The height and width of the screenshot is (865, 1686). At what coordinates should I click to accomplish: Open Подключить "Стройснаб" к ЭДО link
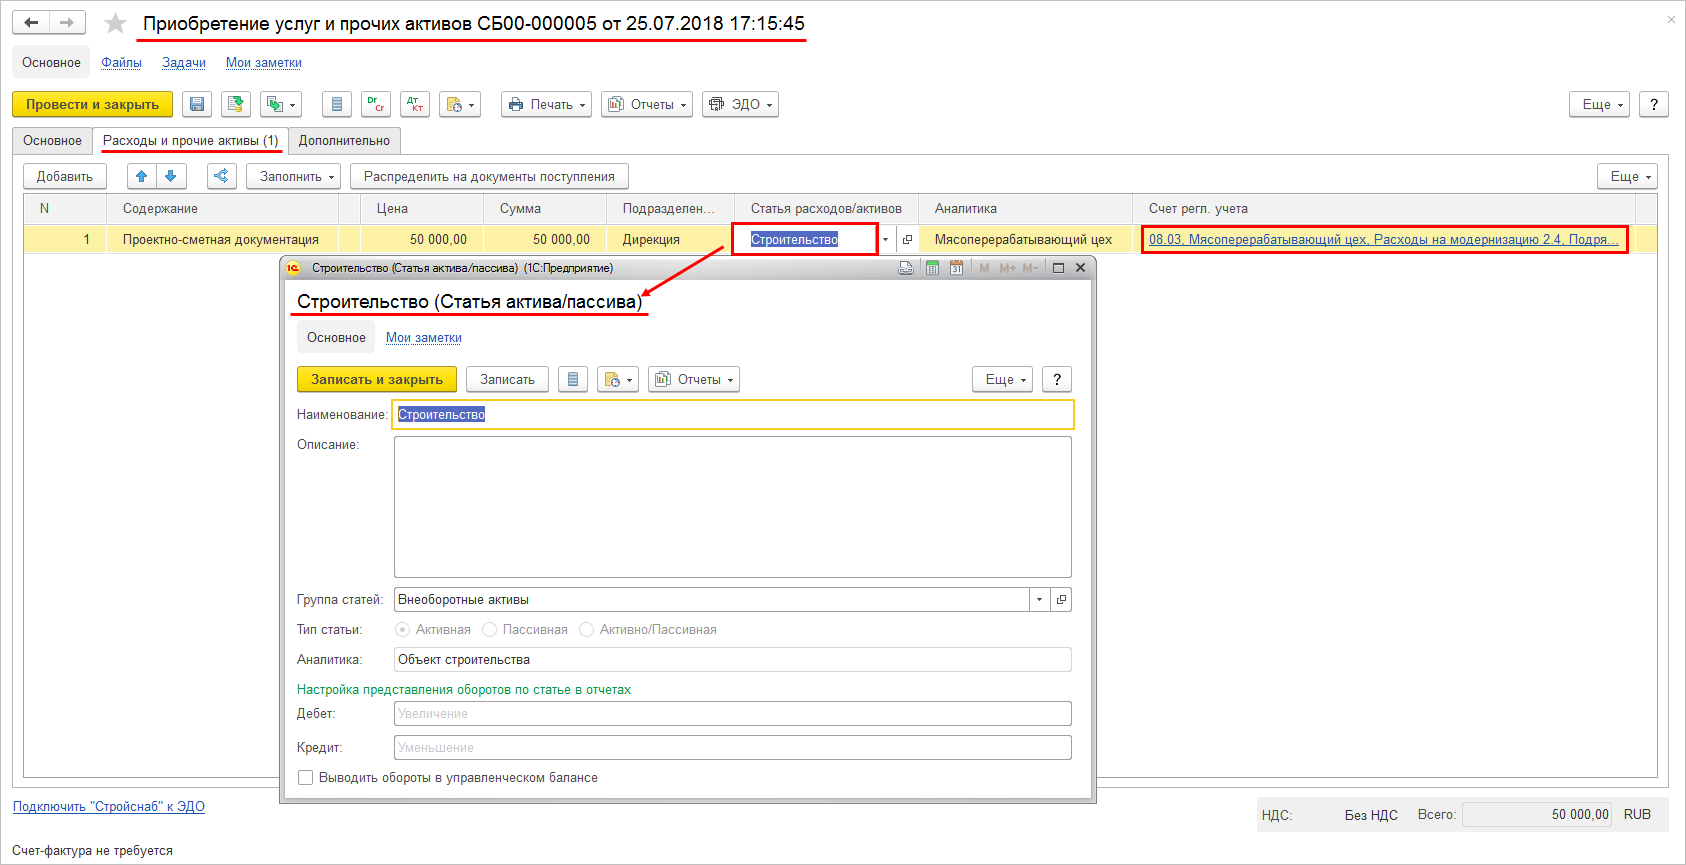109,806
